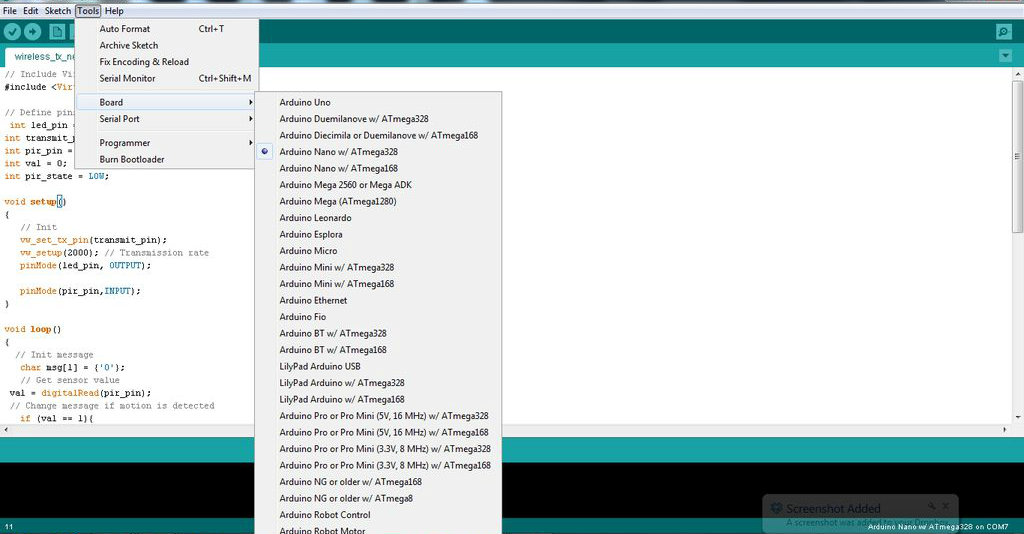
Task: Click status text 'Arduino Nano w/ ATmega328 on COM7'
Action: tap(938, 526)
